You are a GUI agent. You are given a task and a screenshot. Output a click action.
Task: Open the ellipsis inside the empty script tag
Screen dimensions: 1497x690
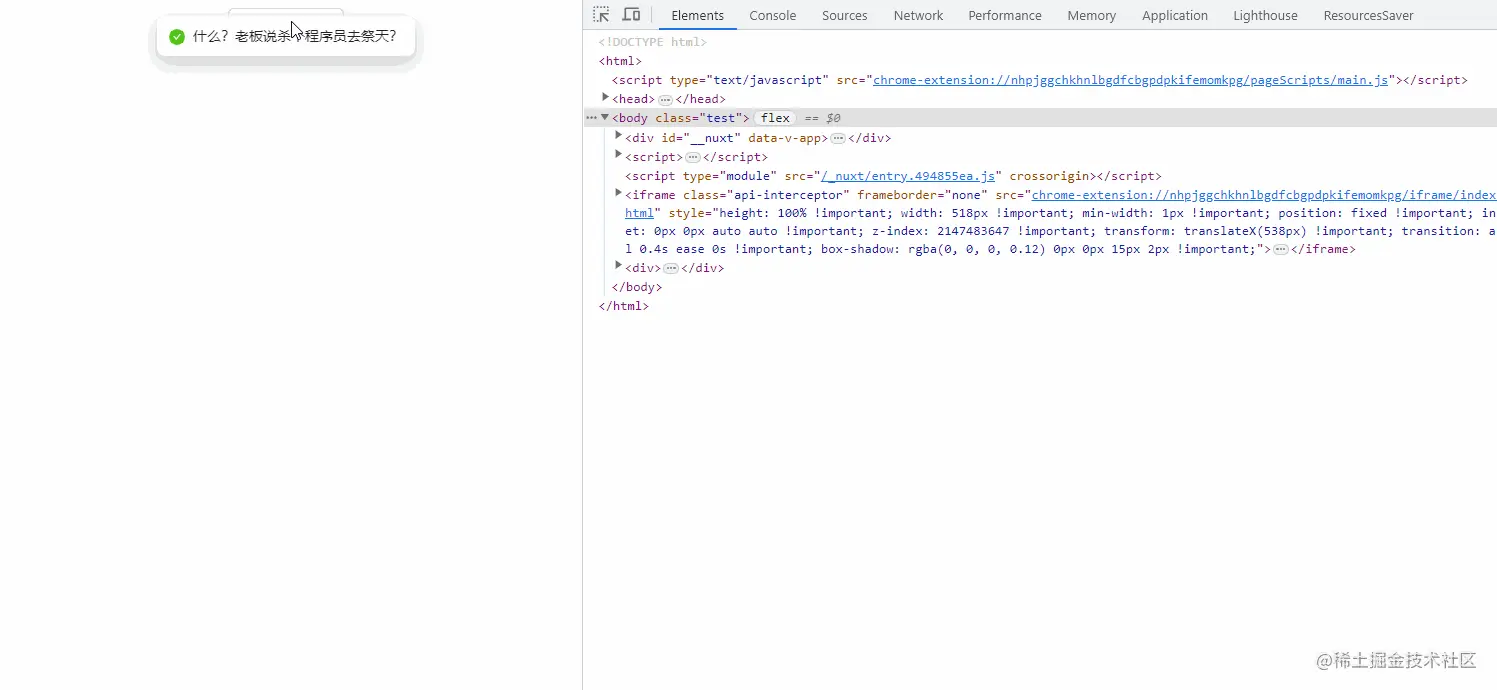point(694,157)
